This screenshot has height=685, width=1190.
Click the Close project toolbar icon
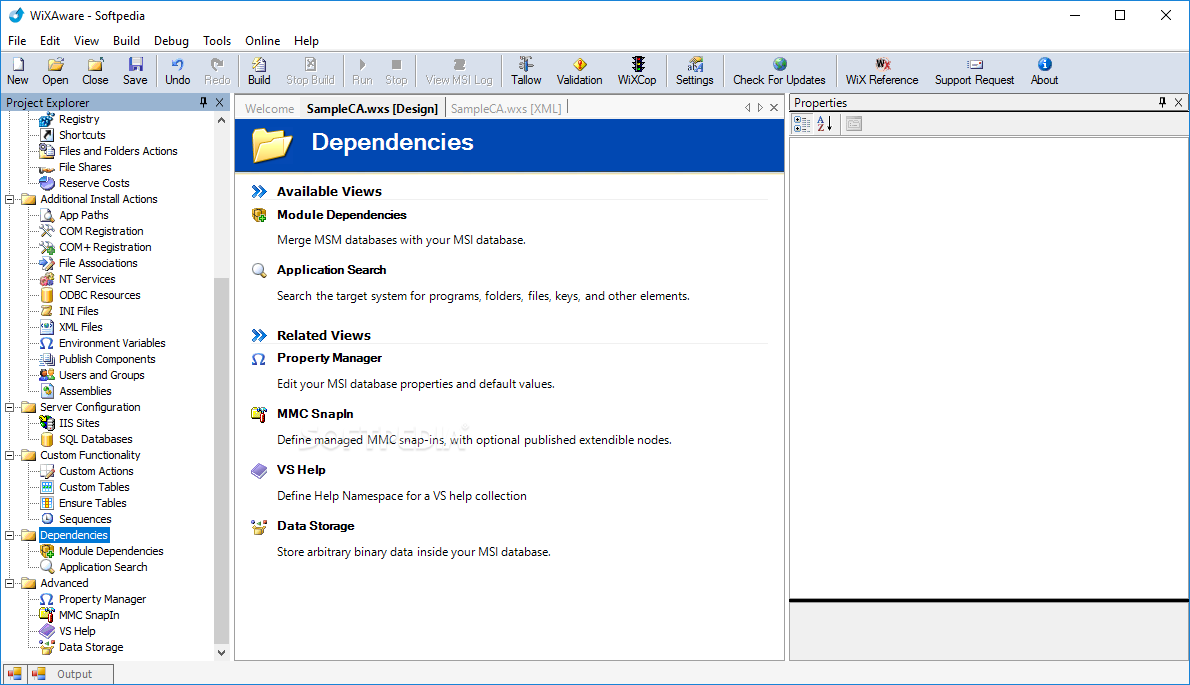coord(95,71)
